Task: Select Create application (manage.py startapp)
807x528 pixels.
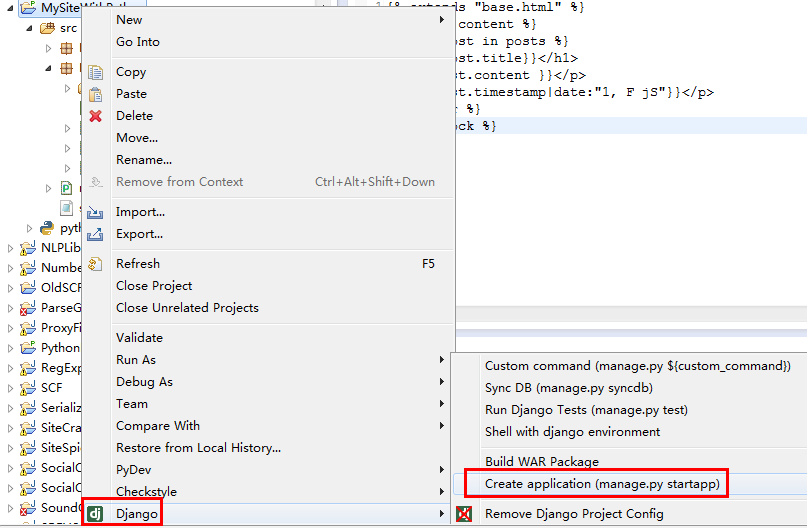Action: [601, 484]
